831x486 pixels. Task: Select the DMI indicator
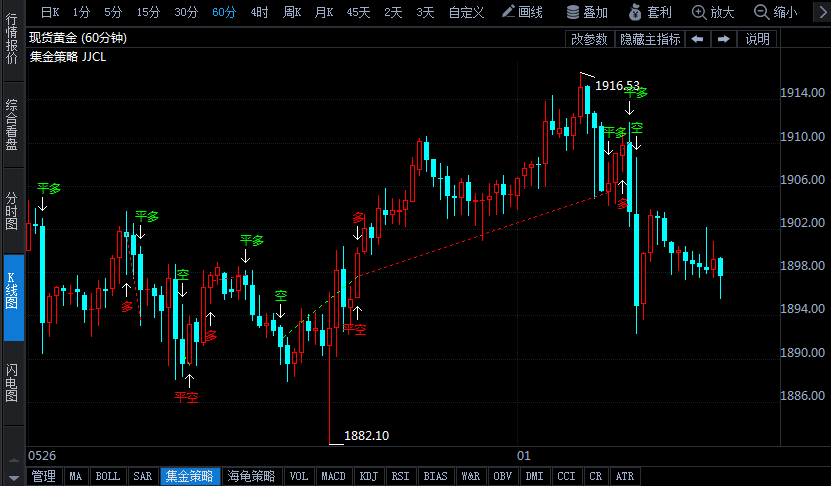tap(534, 476)
